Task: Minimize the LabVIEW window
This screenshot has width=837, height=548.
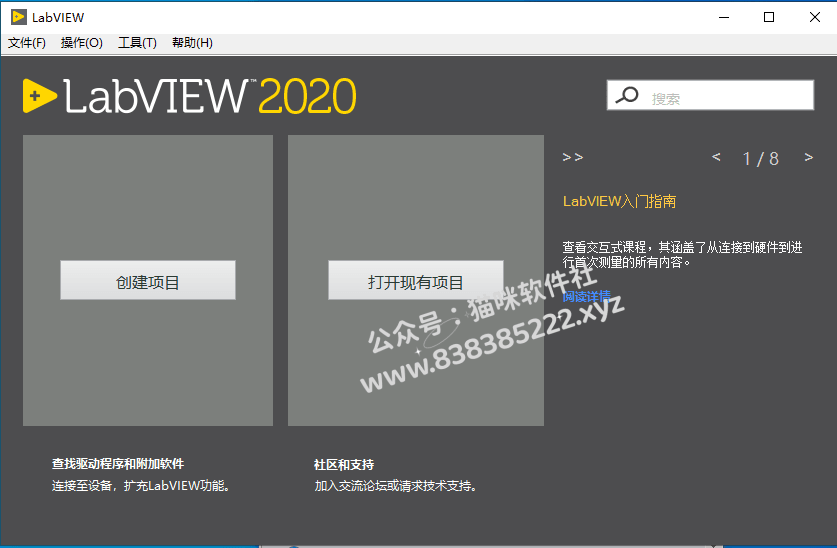Action: pos(724,17)
